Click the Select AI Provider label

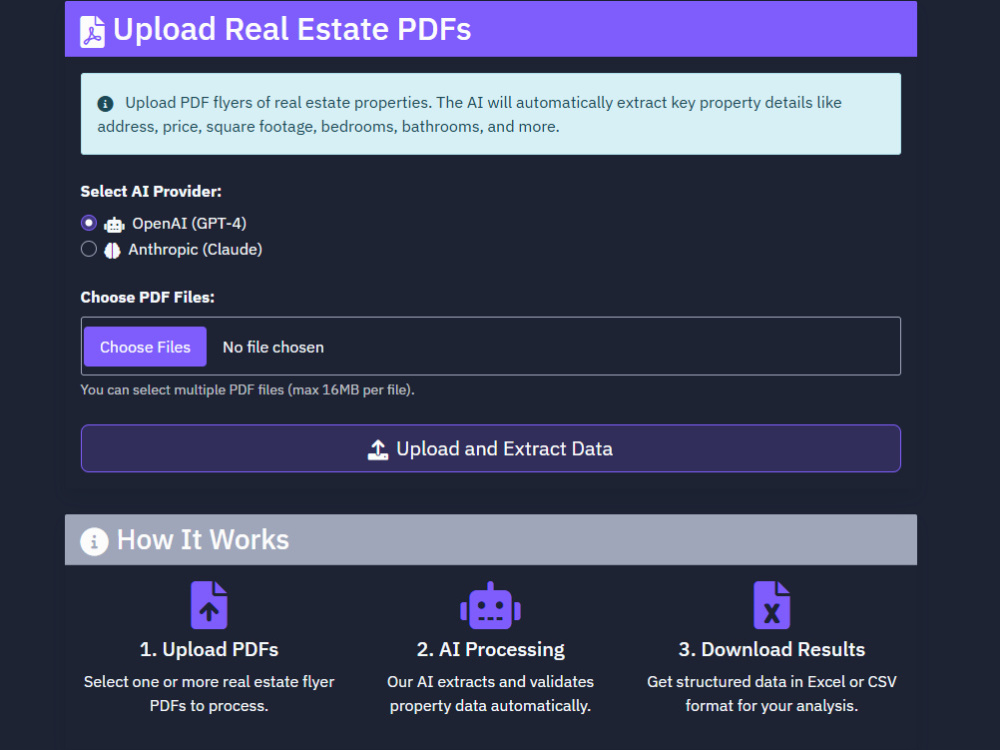coord(151,191)
